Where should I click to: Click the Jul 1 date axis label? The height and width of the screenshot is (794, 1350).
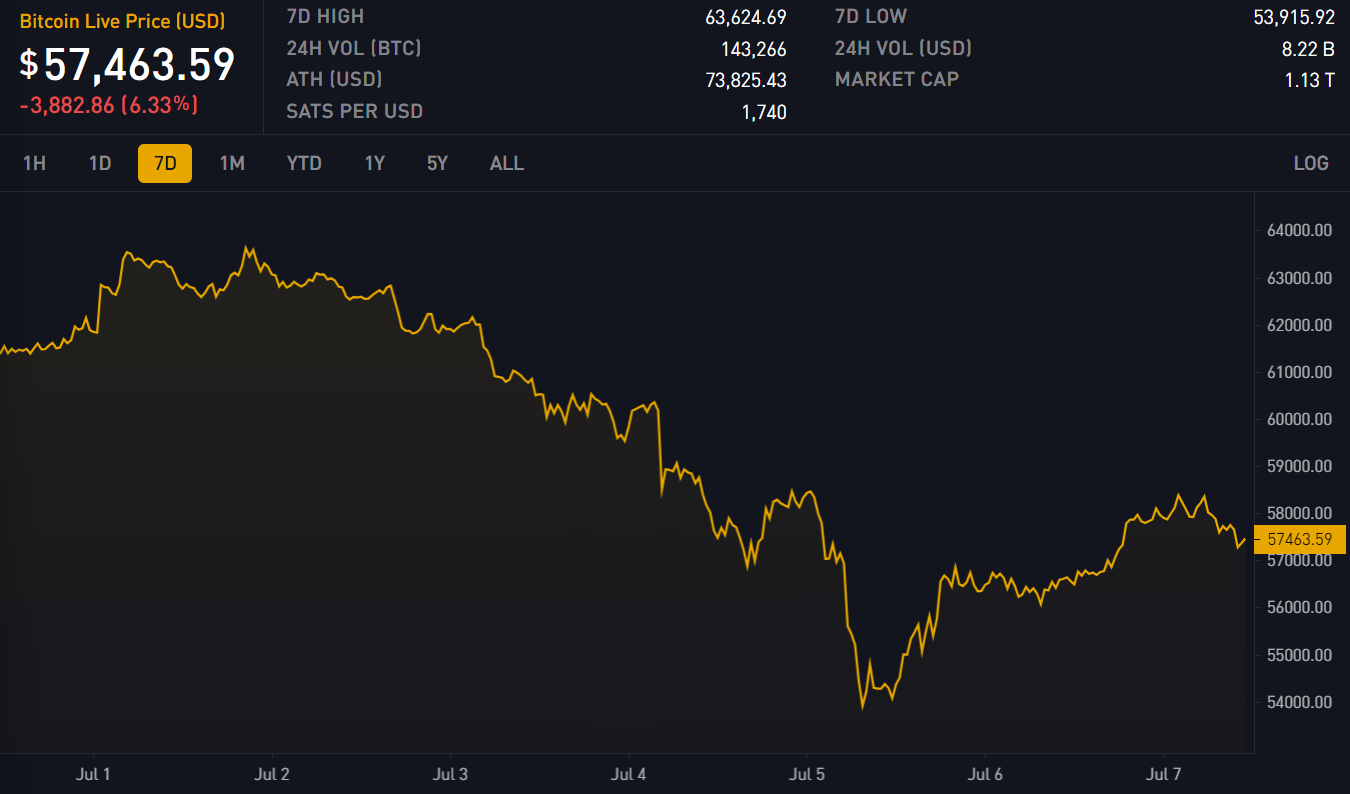click(x=93, y=774)
